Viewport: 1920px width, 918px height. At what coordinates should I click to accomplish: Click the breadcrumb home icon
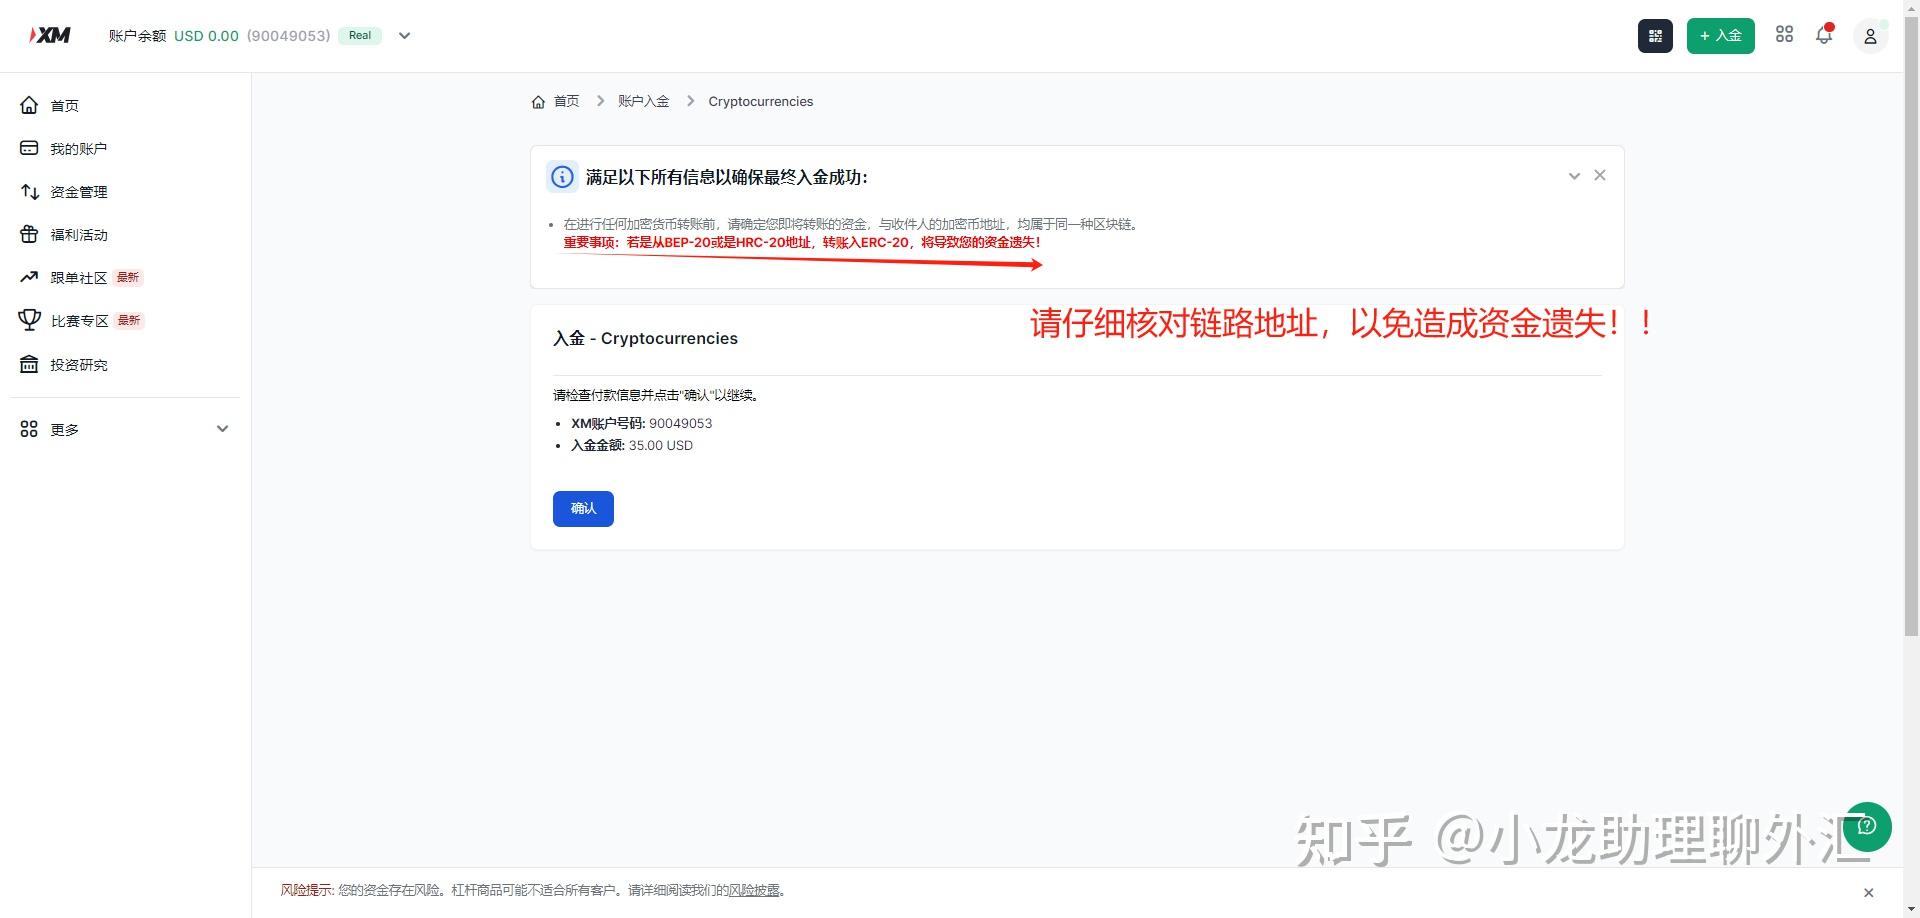click(538, 101)
